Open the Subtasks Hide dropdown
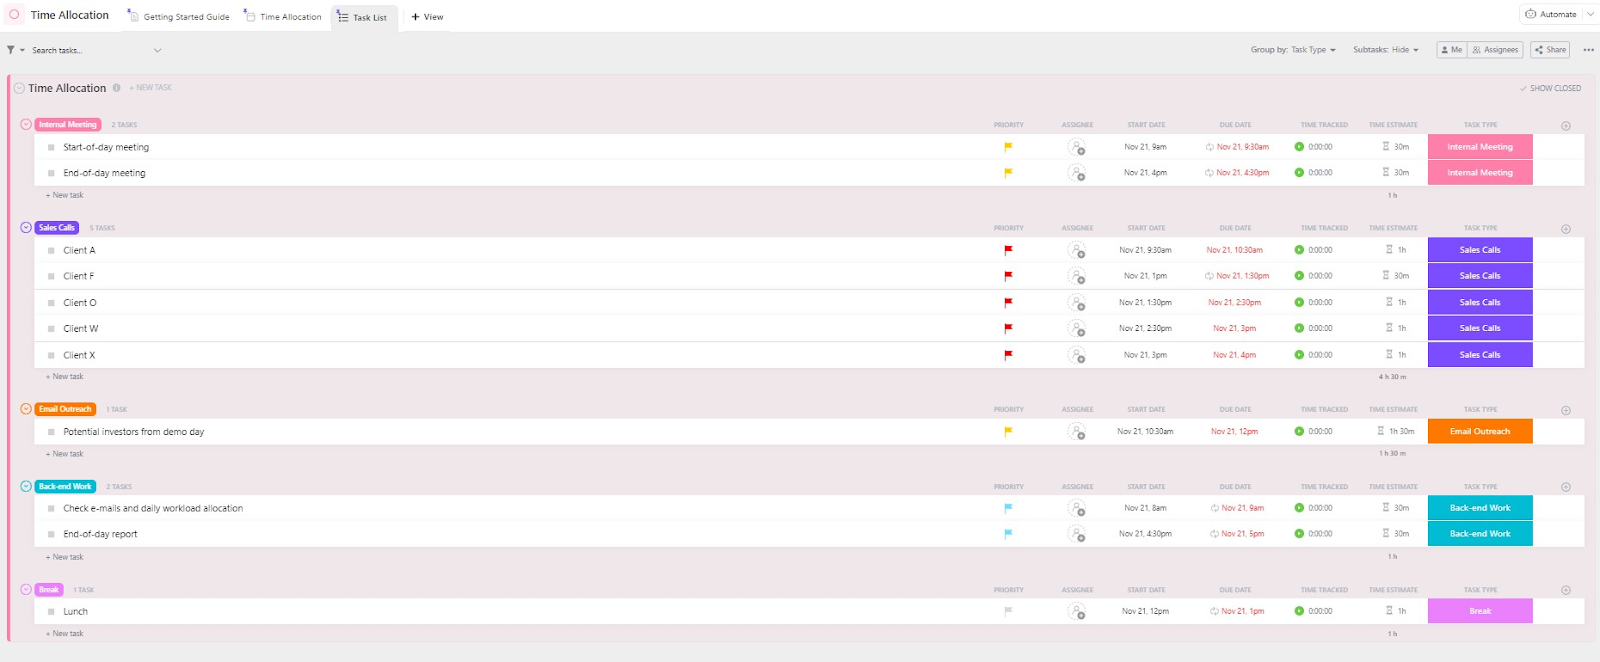This screenshot has width=1600, height=662. [x=1385, y=50]
